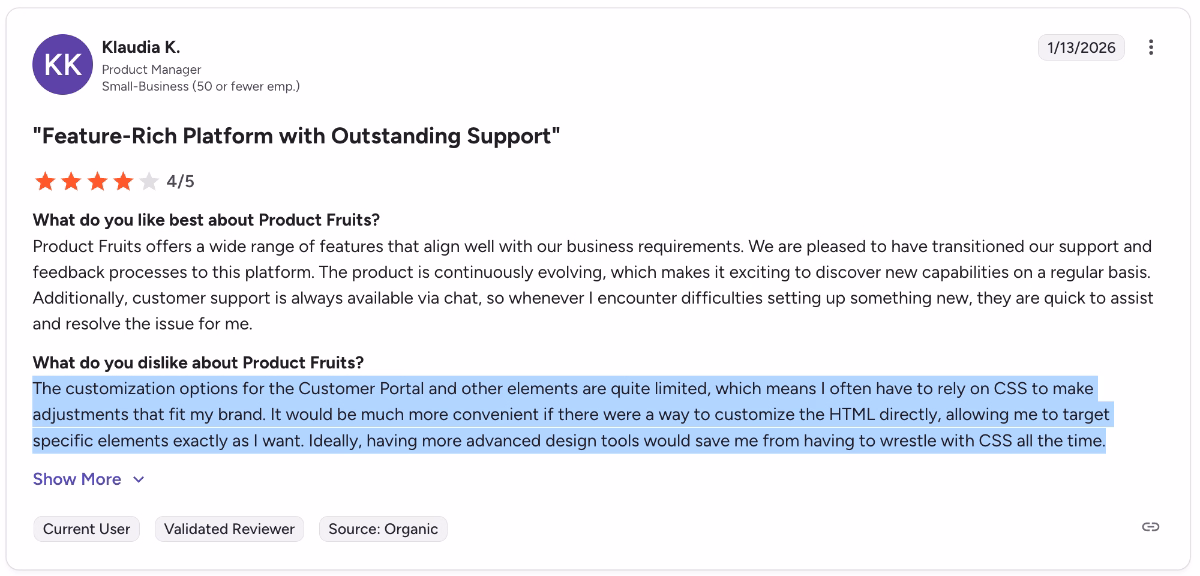Open the overflow menu beside the date
This screenshot has width=1200, height=576.
pyautogui.click(x=1151, y=47)
